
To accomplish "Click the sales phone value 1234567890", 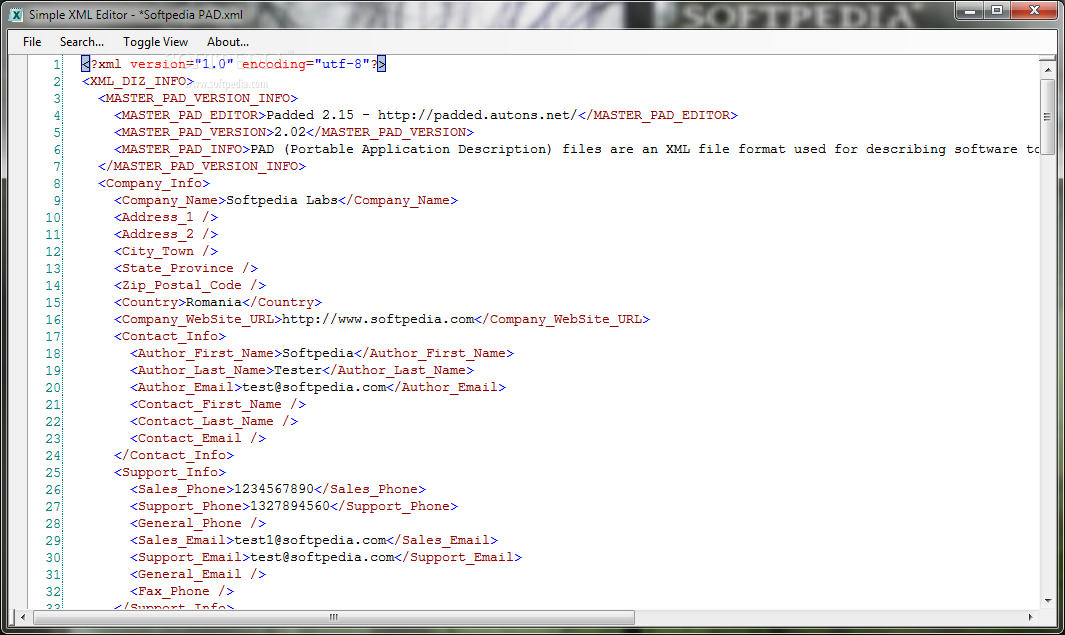I will 274,488.
